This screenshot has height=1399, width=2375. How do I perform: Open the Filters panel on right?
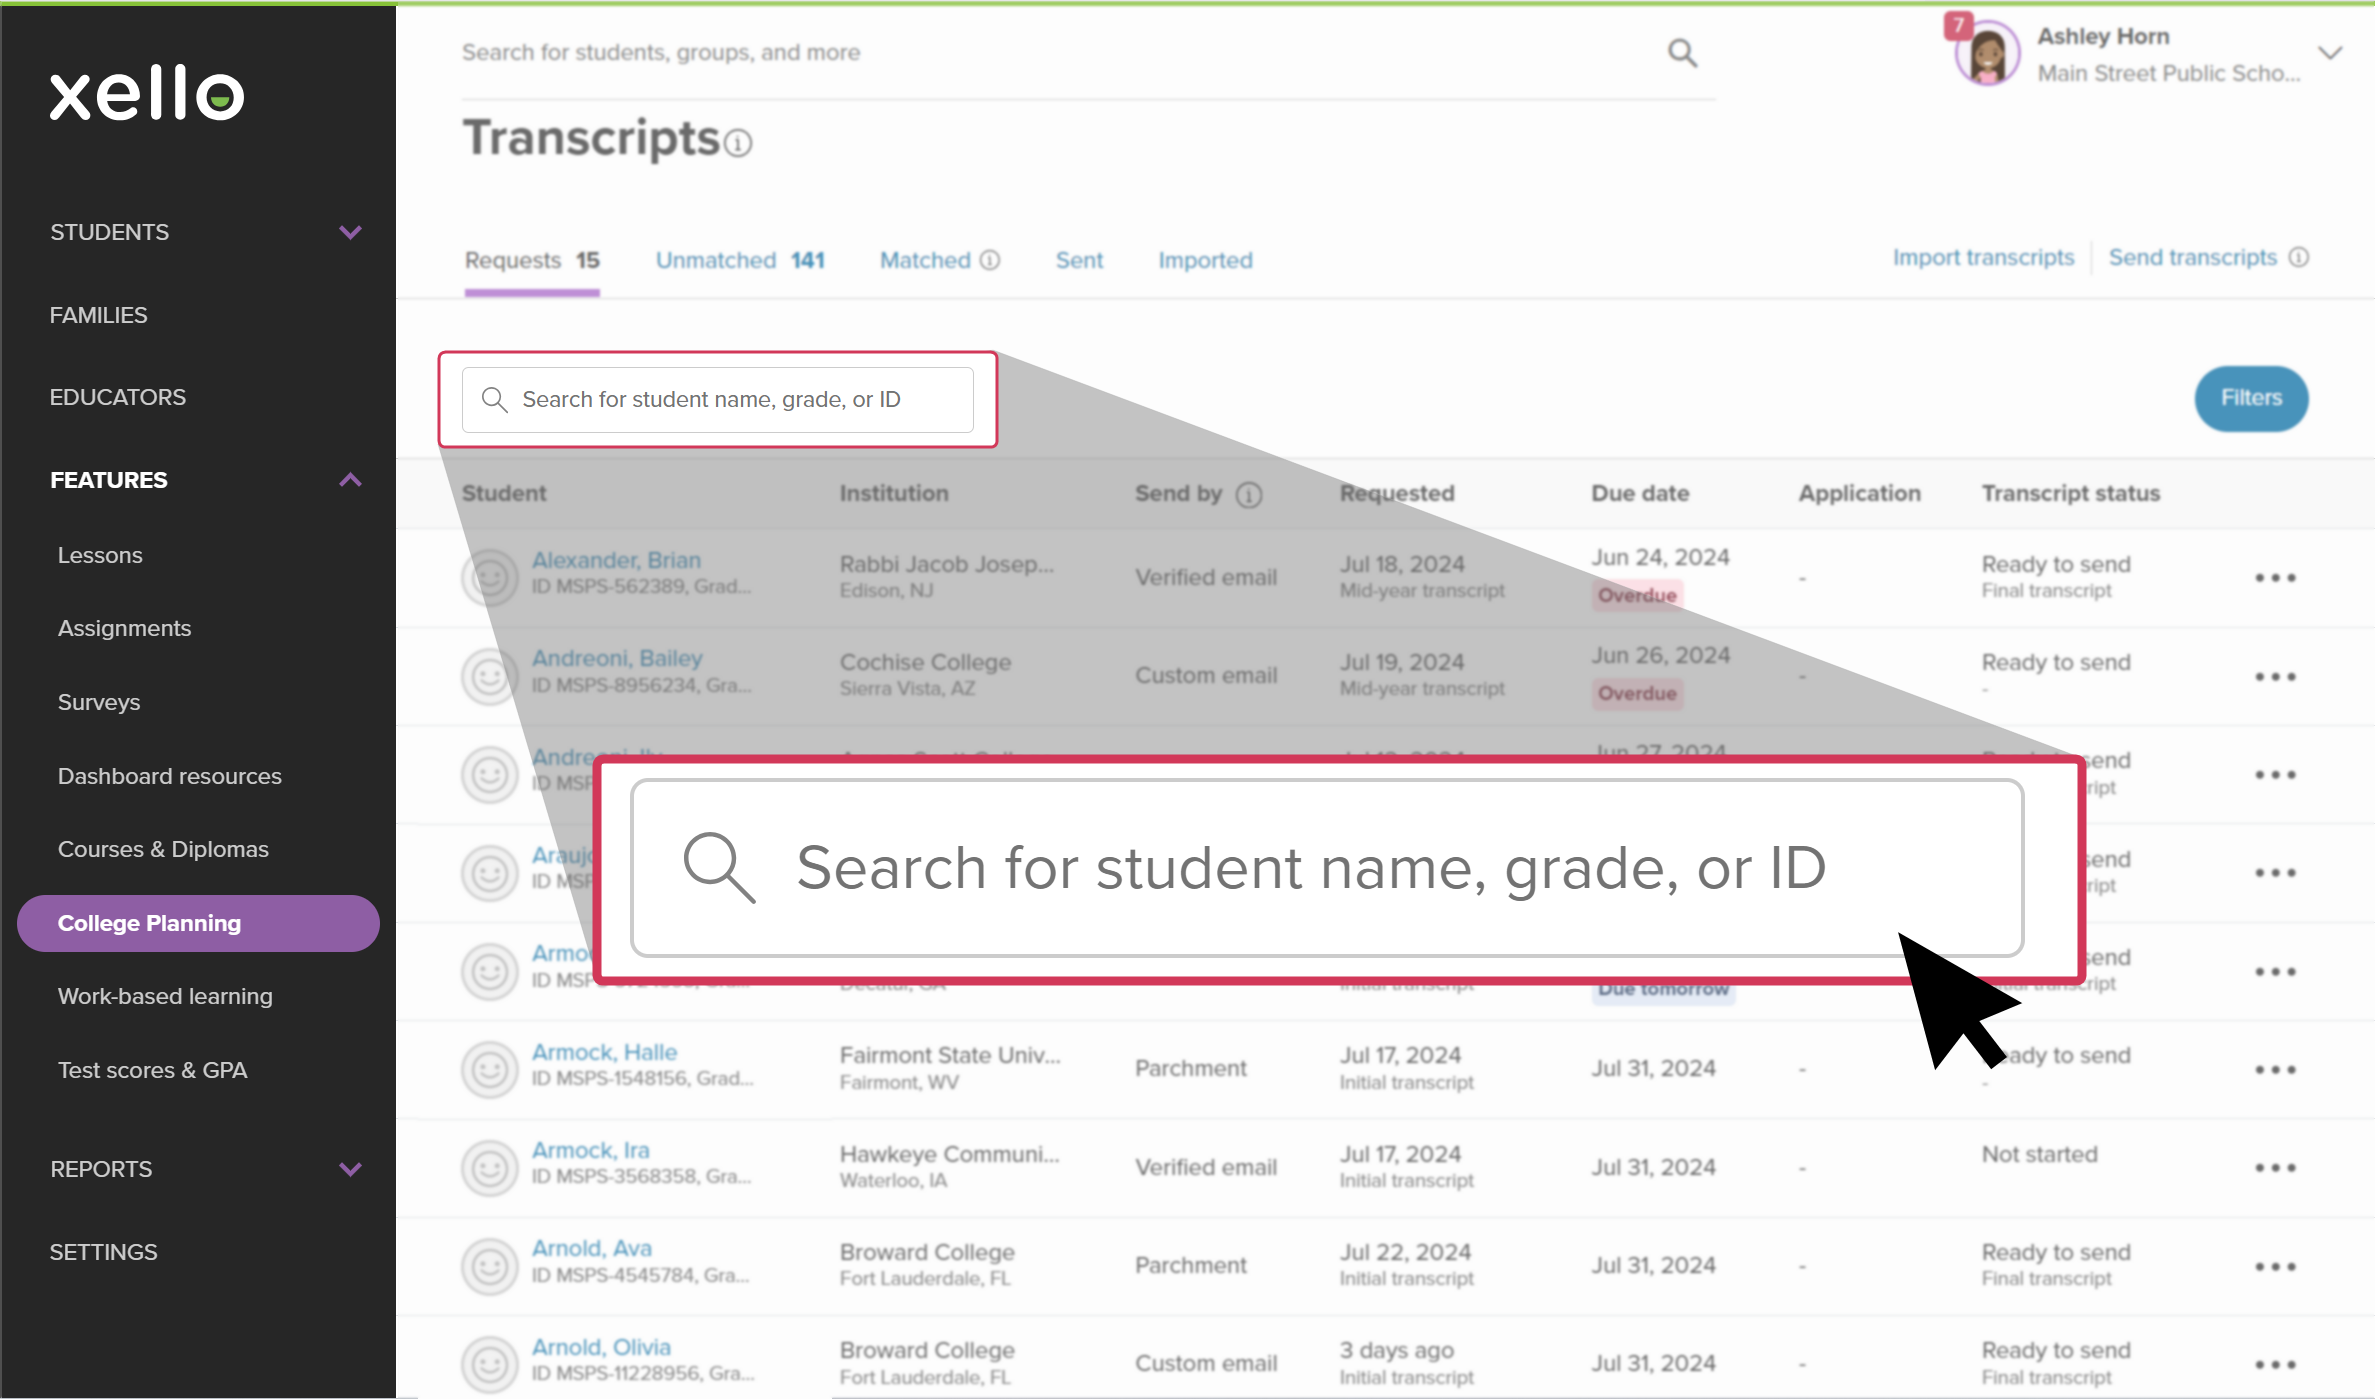pos(2250,398)
